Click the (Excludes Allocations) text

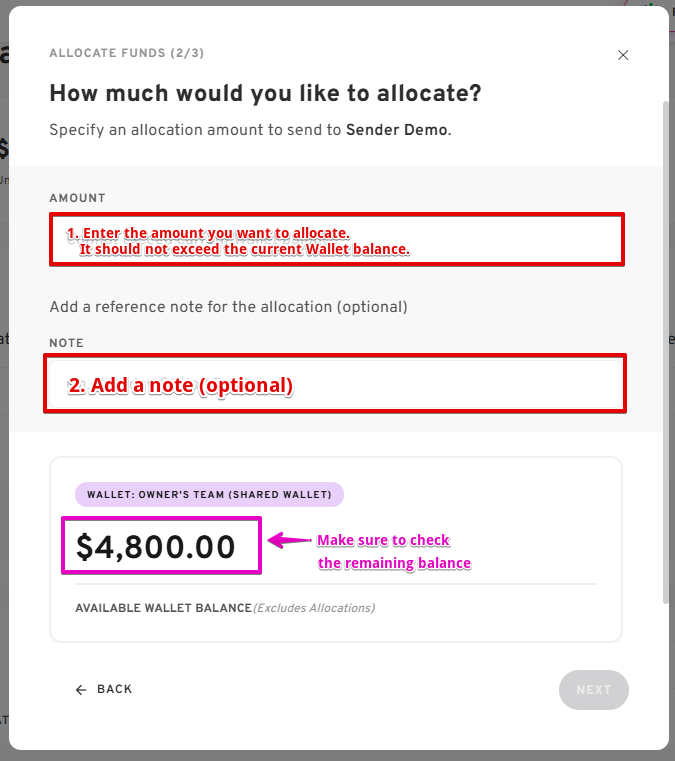tap(314, 608)
